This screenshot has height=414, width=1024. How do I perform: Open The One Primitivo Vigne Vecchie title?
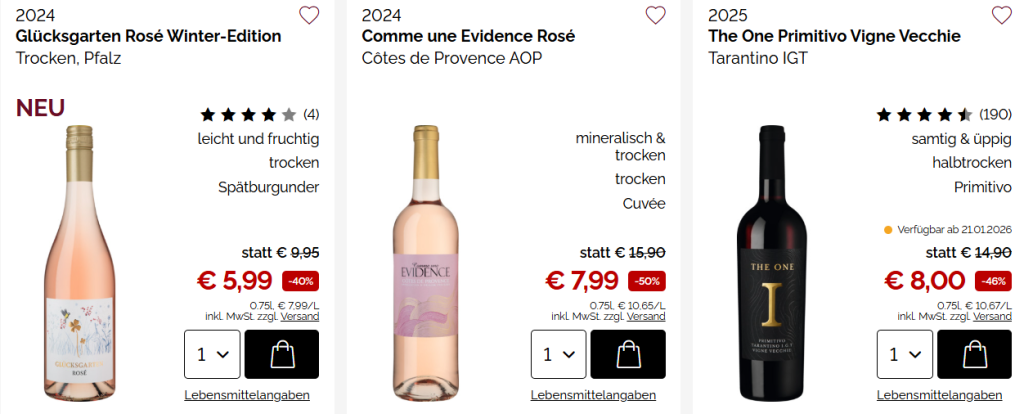point(834,36)
